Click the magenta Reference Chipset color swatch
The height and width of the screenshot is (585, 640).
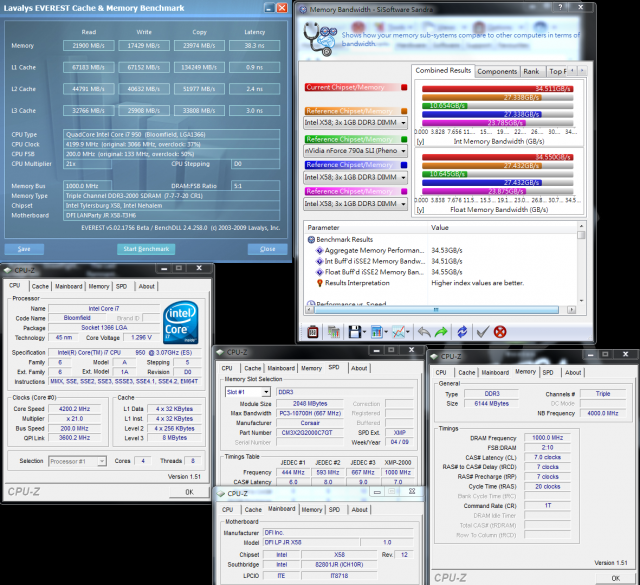(x=404, y=191)
